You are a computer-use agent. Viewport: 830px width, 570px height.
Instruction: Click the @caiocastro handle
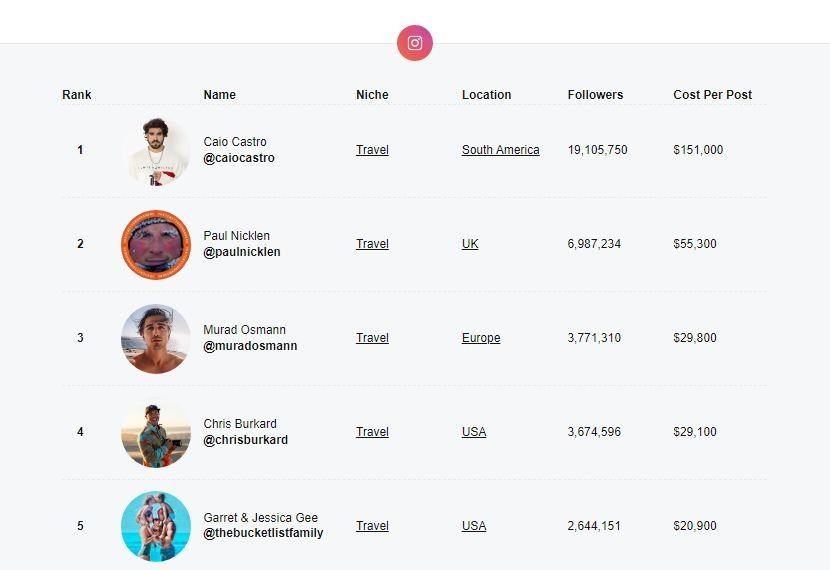pyautogui.click(x=239, y=158)
